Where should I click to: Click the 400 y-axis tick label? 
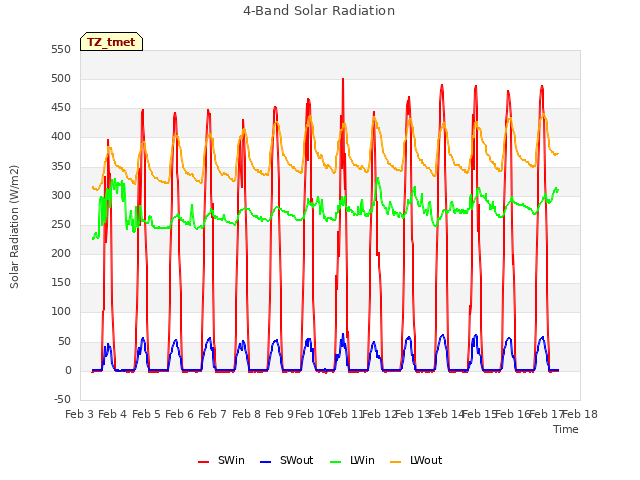pyautogui.click(x=61, y=137)
